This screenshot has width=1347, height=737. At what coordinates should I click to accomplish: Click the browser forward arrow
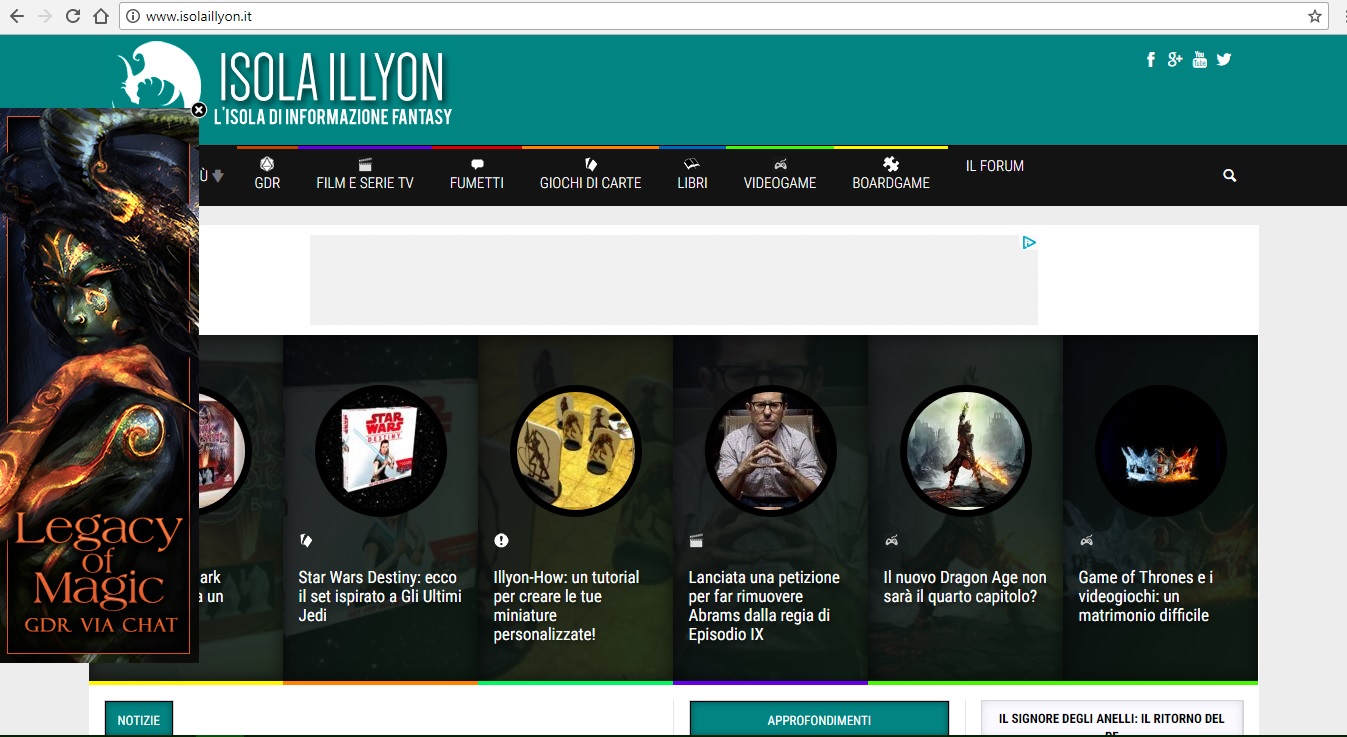45,16
